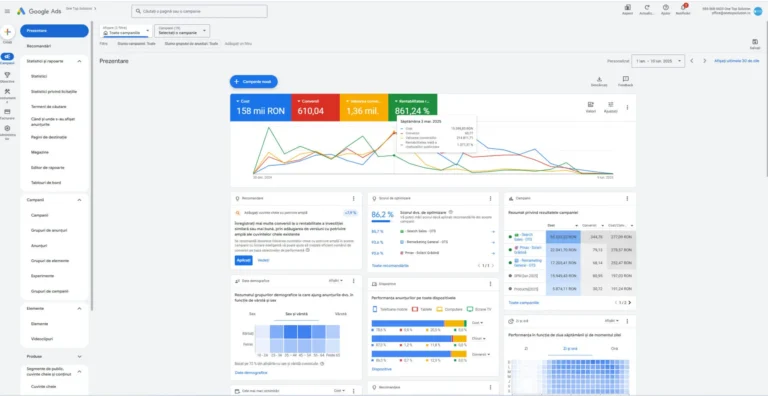This screenshot has width=768, height=396.
Task: Switch to Zi tab in Zi și oră card
Action: point(527,348)
